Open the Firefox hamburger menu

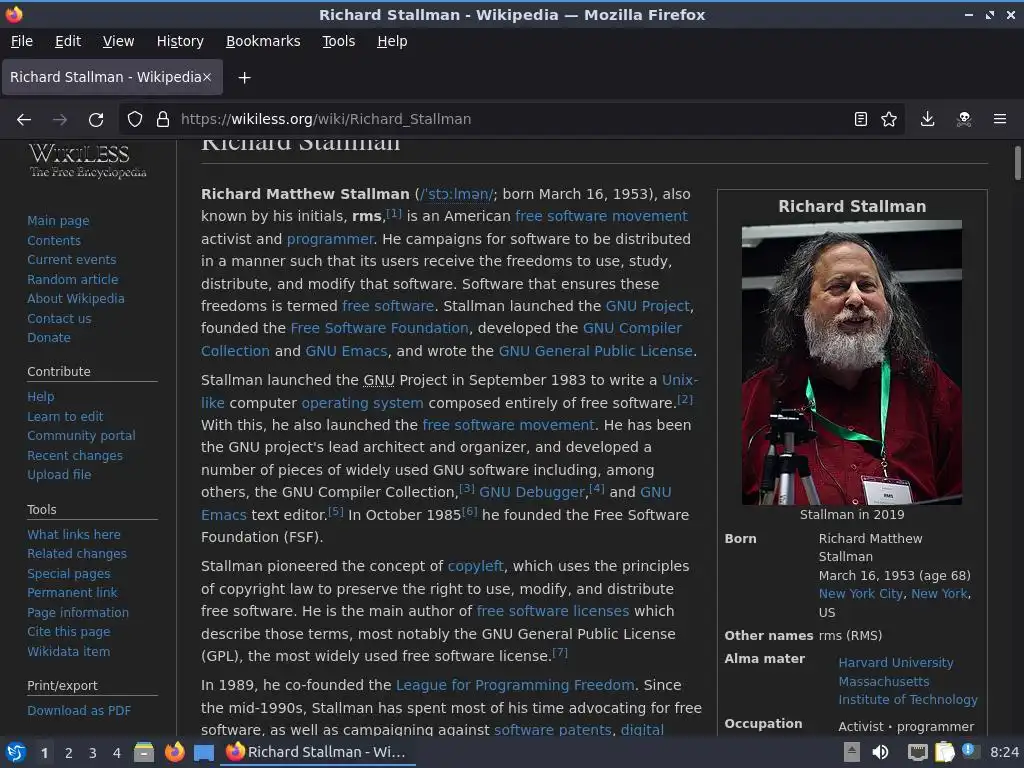(x=1000, y=119)
